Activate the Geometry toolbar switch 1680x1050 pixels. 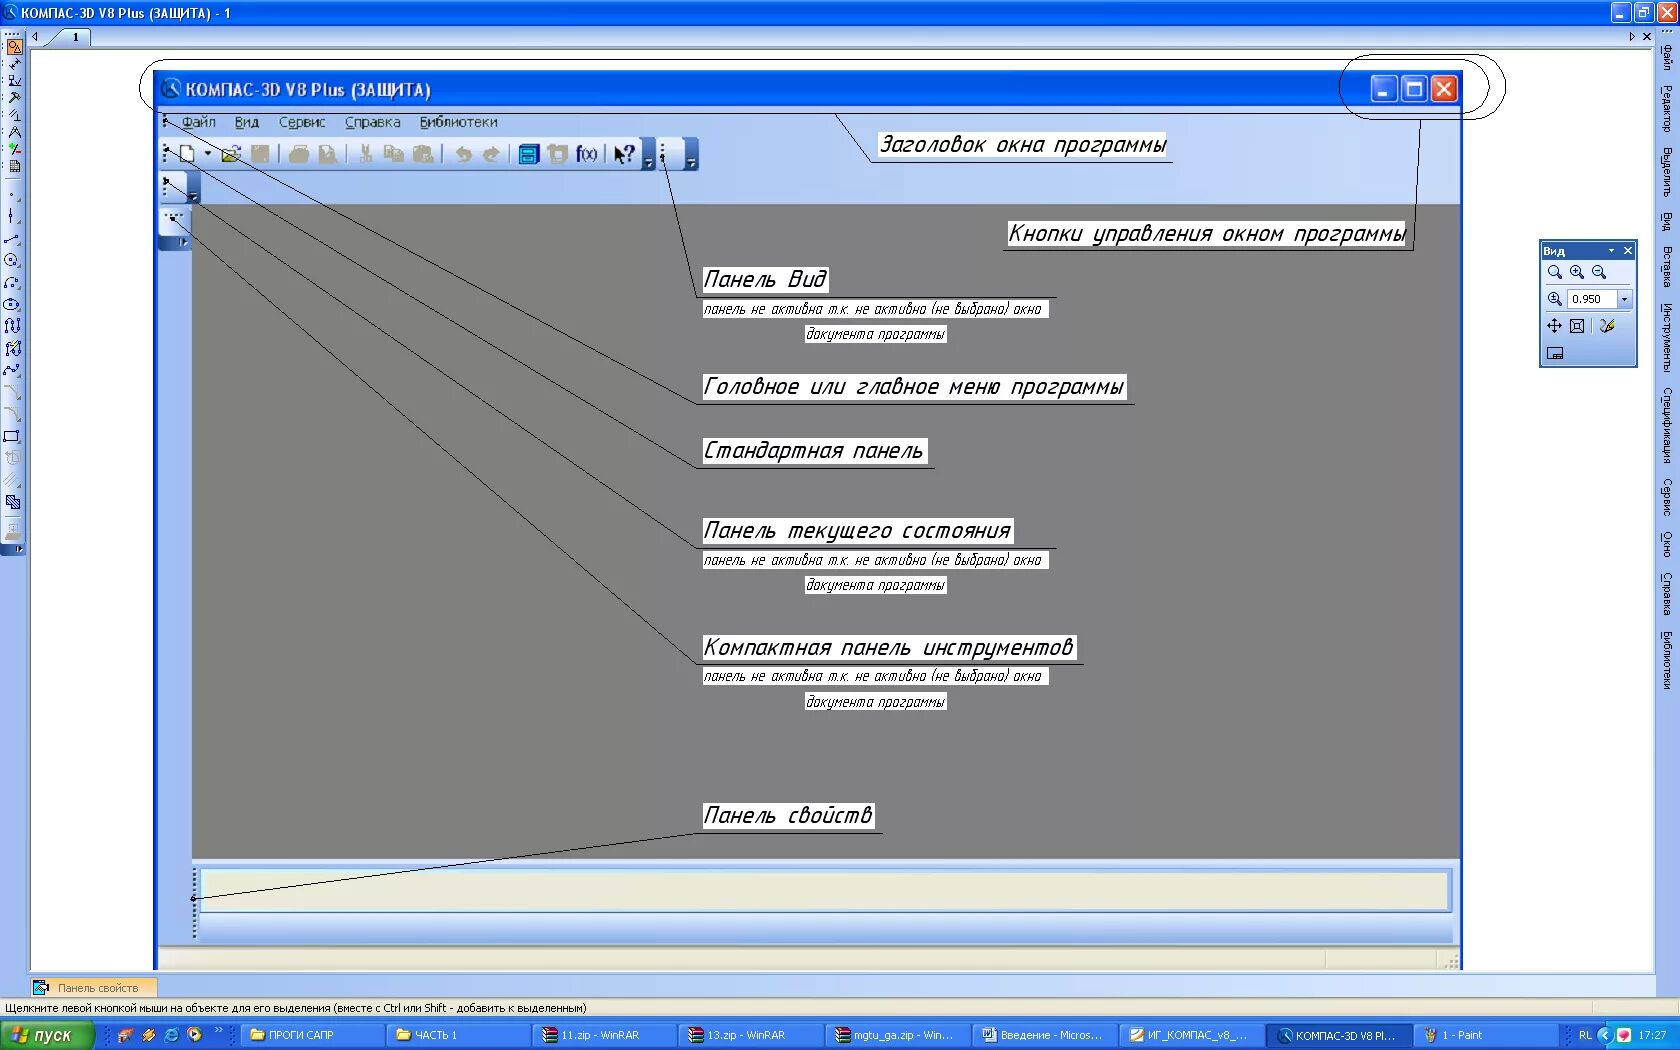pos(13,47)
